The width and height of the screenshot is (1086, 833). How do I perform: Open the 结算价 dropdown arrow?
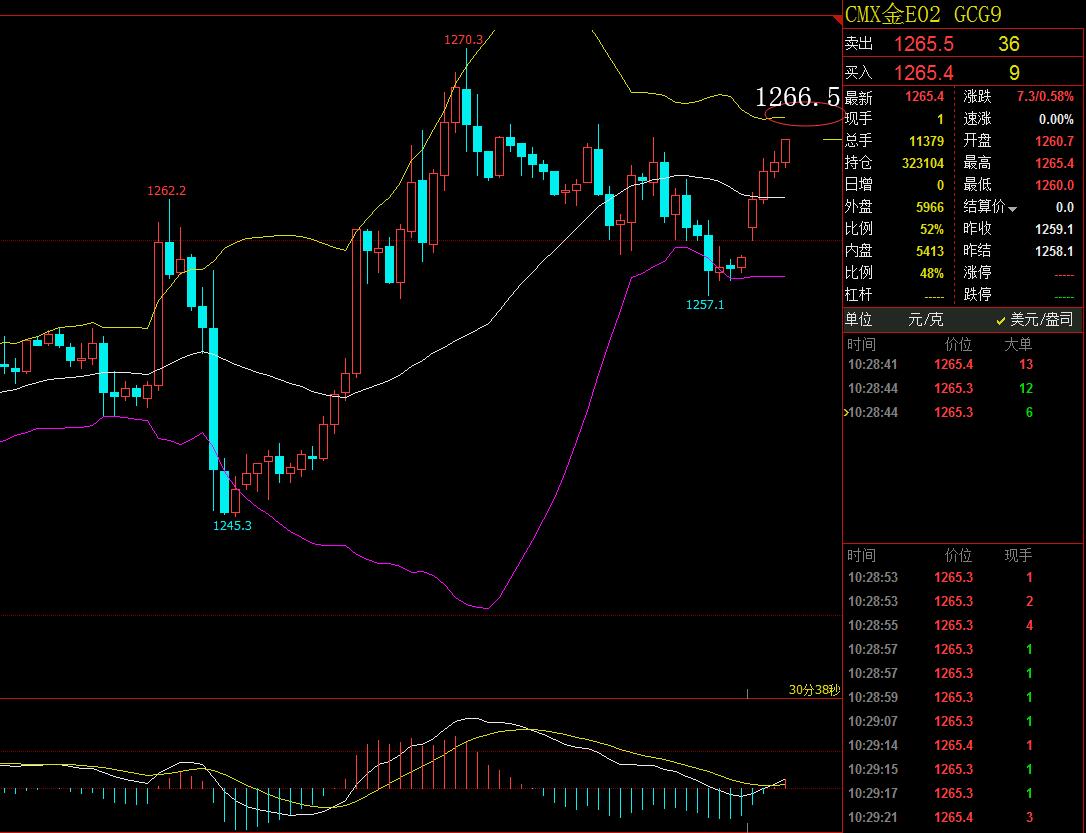pos(1013,209)
